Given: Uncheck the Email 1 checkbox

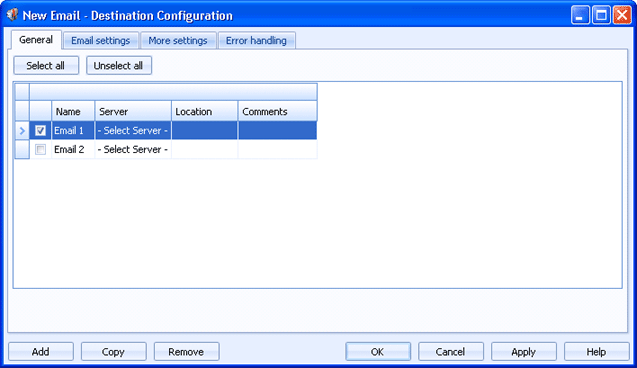Looking at the screenshot, I should (x=40, y=130).
